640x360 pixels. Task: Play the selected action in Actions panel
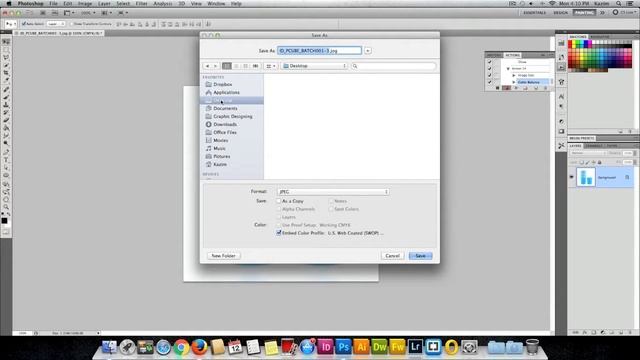pos(516,88)
